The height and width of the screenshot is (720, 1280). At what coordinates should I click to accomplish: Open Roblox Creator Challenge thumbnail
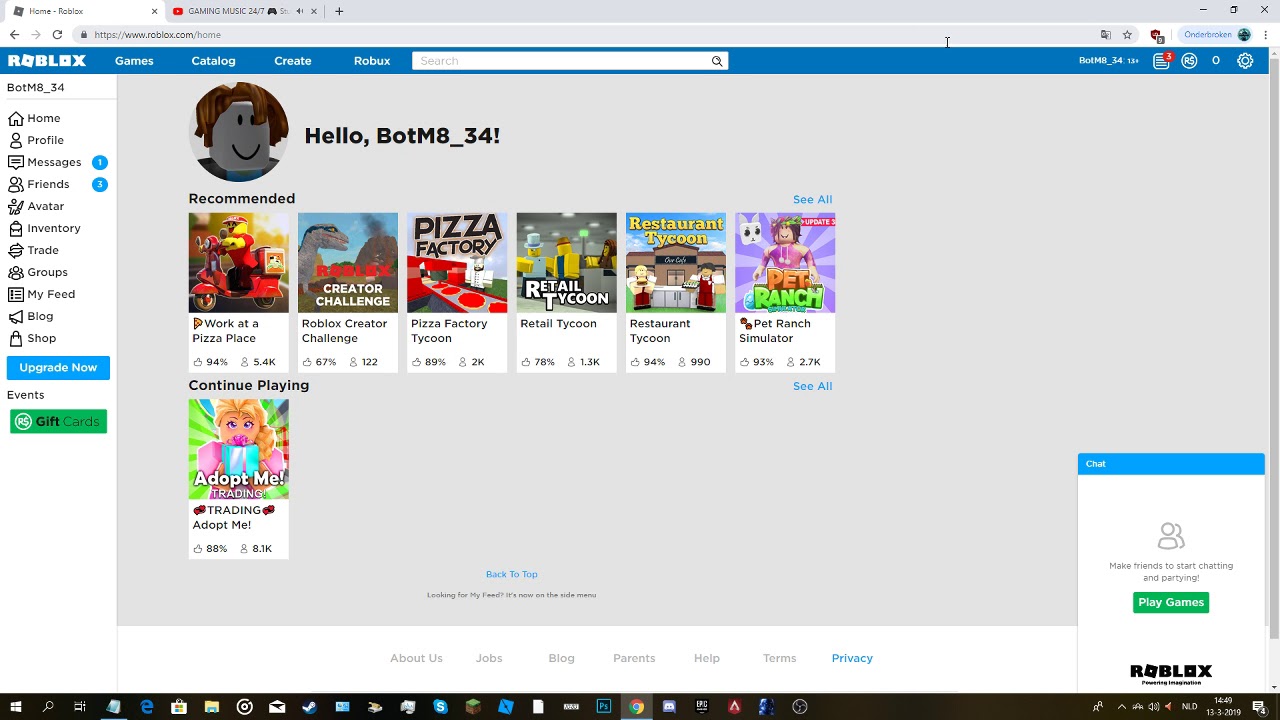[347, 262]
